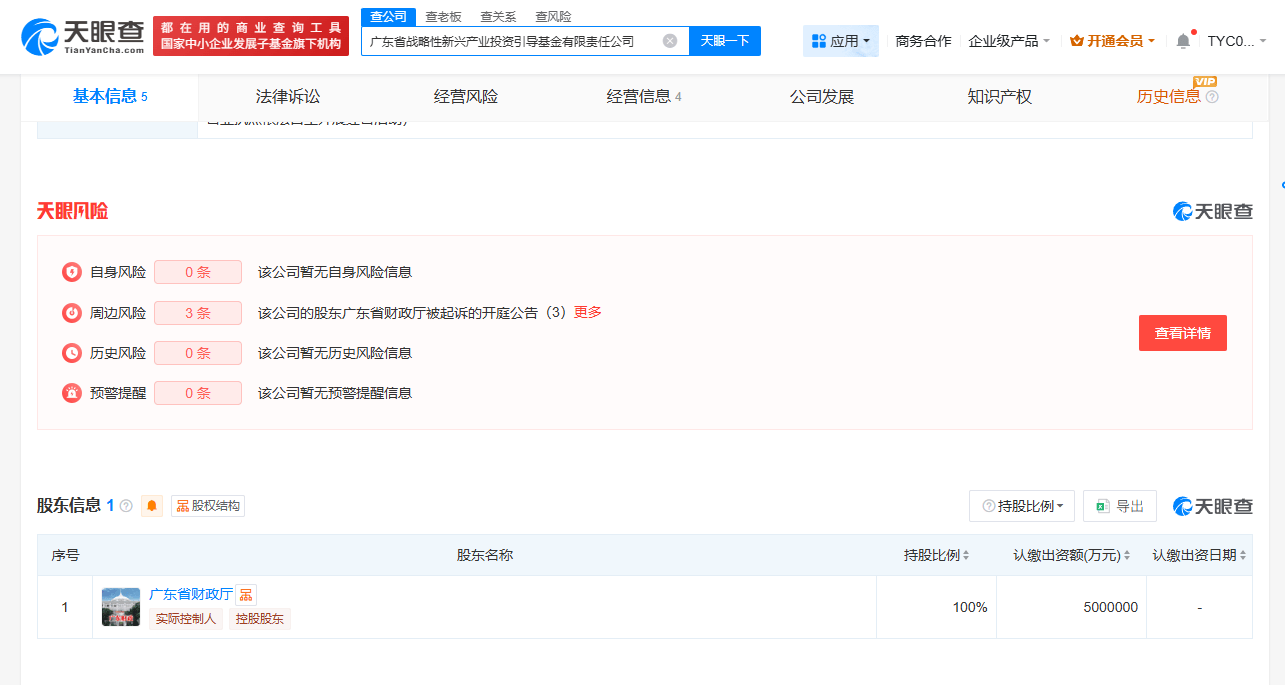Expand the 应用 dropdown menu
Screen dimensions: 1285x685
tap(840, 41)
